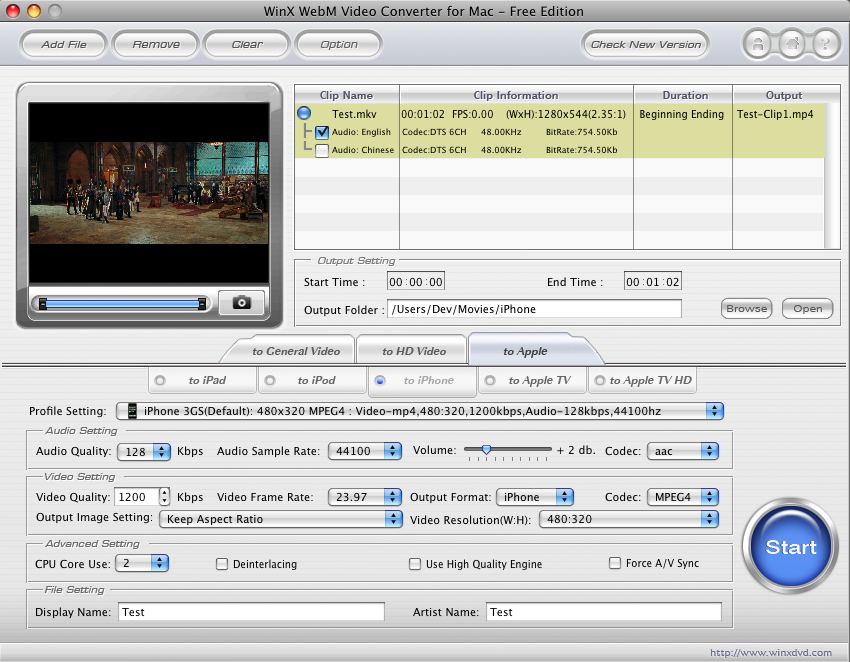
Task: Open the home page icon button
Action: click(x=792, y=44)
